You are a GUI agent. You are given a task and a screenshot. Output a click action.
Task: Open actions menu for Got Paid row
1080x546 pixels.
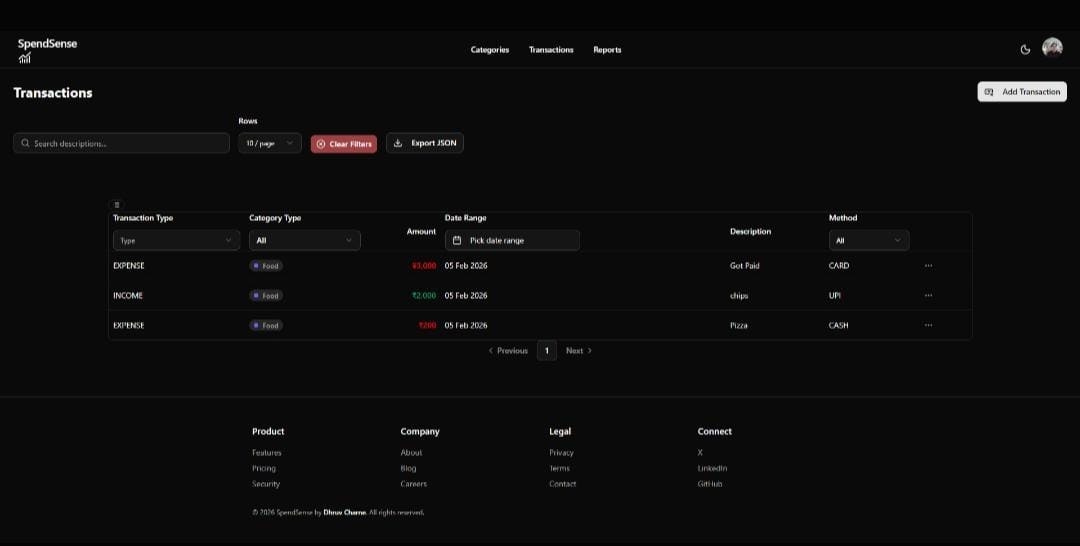click(928, 266)
